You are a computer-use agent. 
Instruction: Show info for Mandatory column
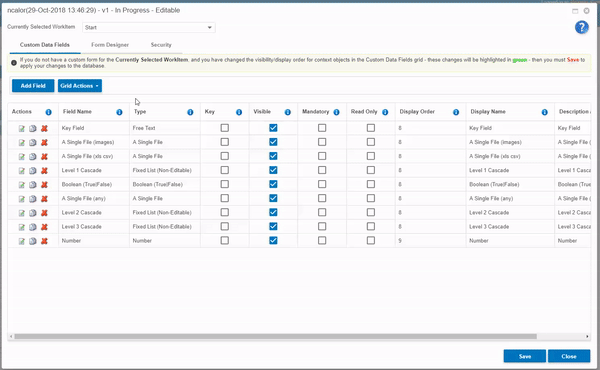pyautogui.click(x=336, y=112)
